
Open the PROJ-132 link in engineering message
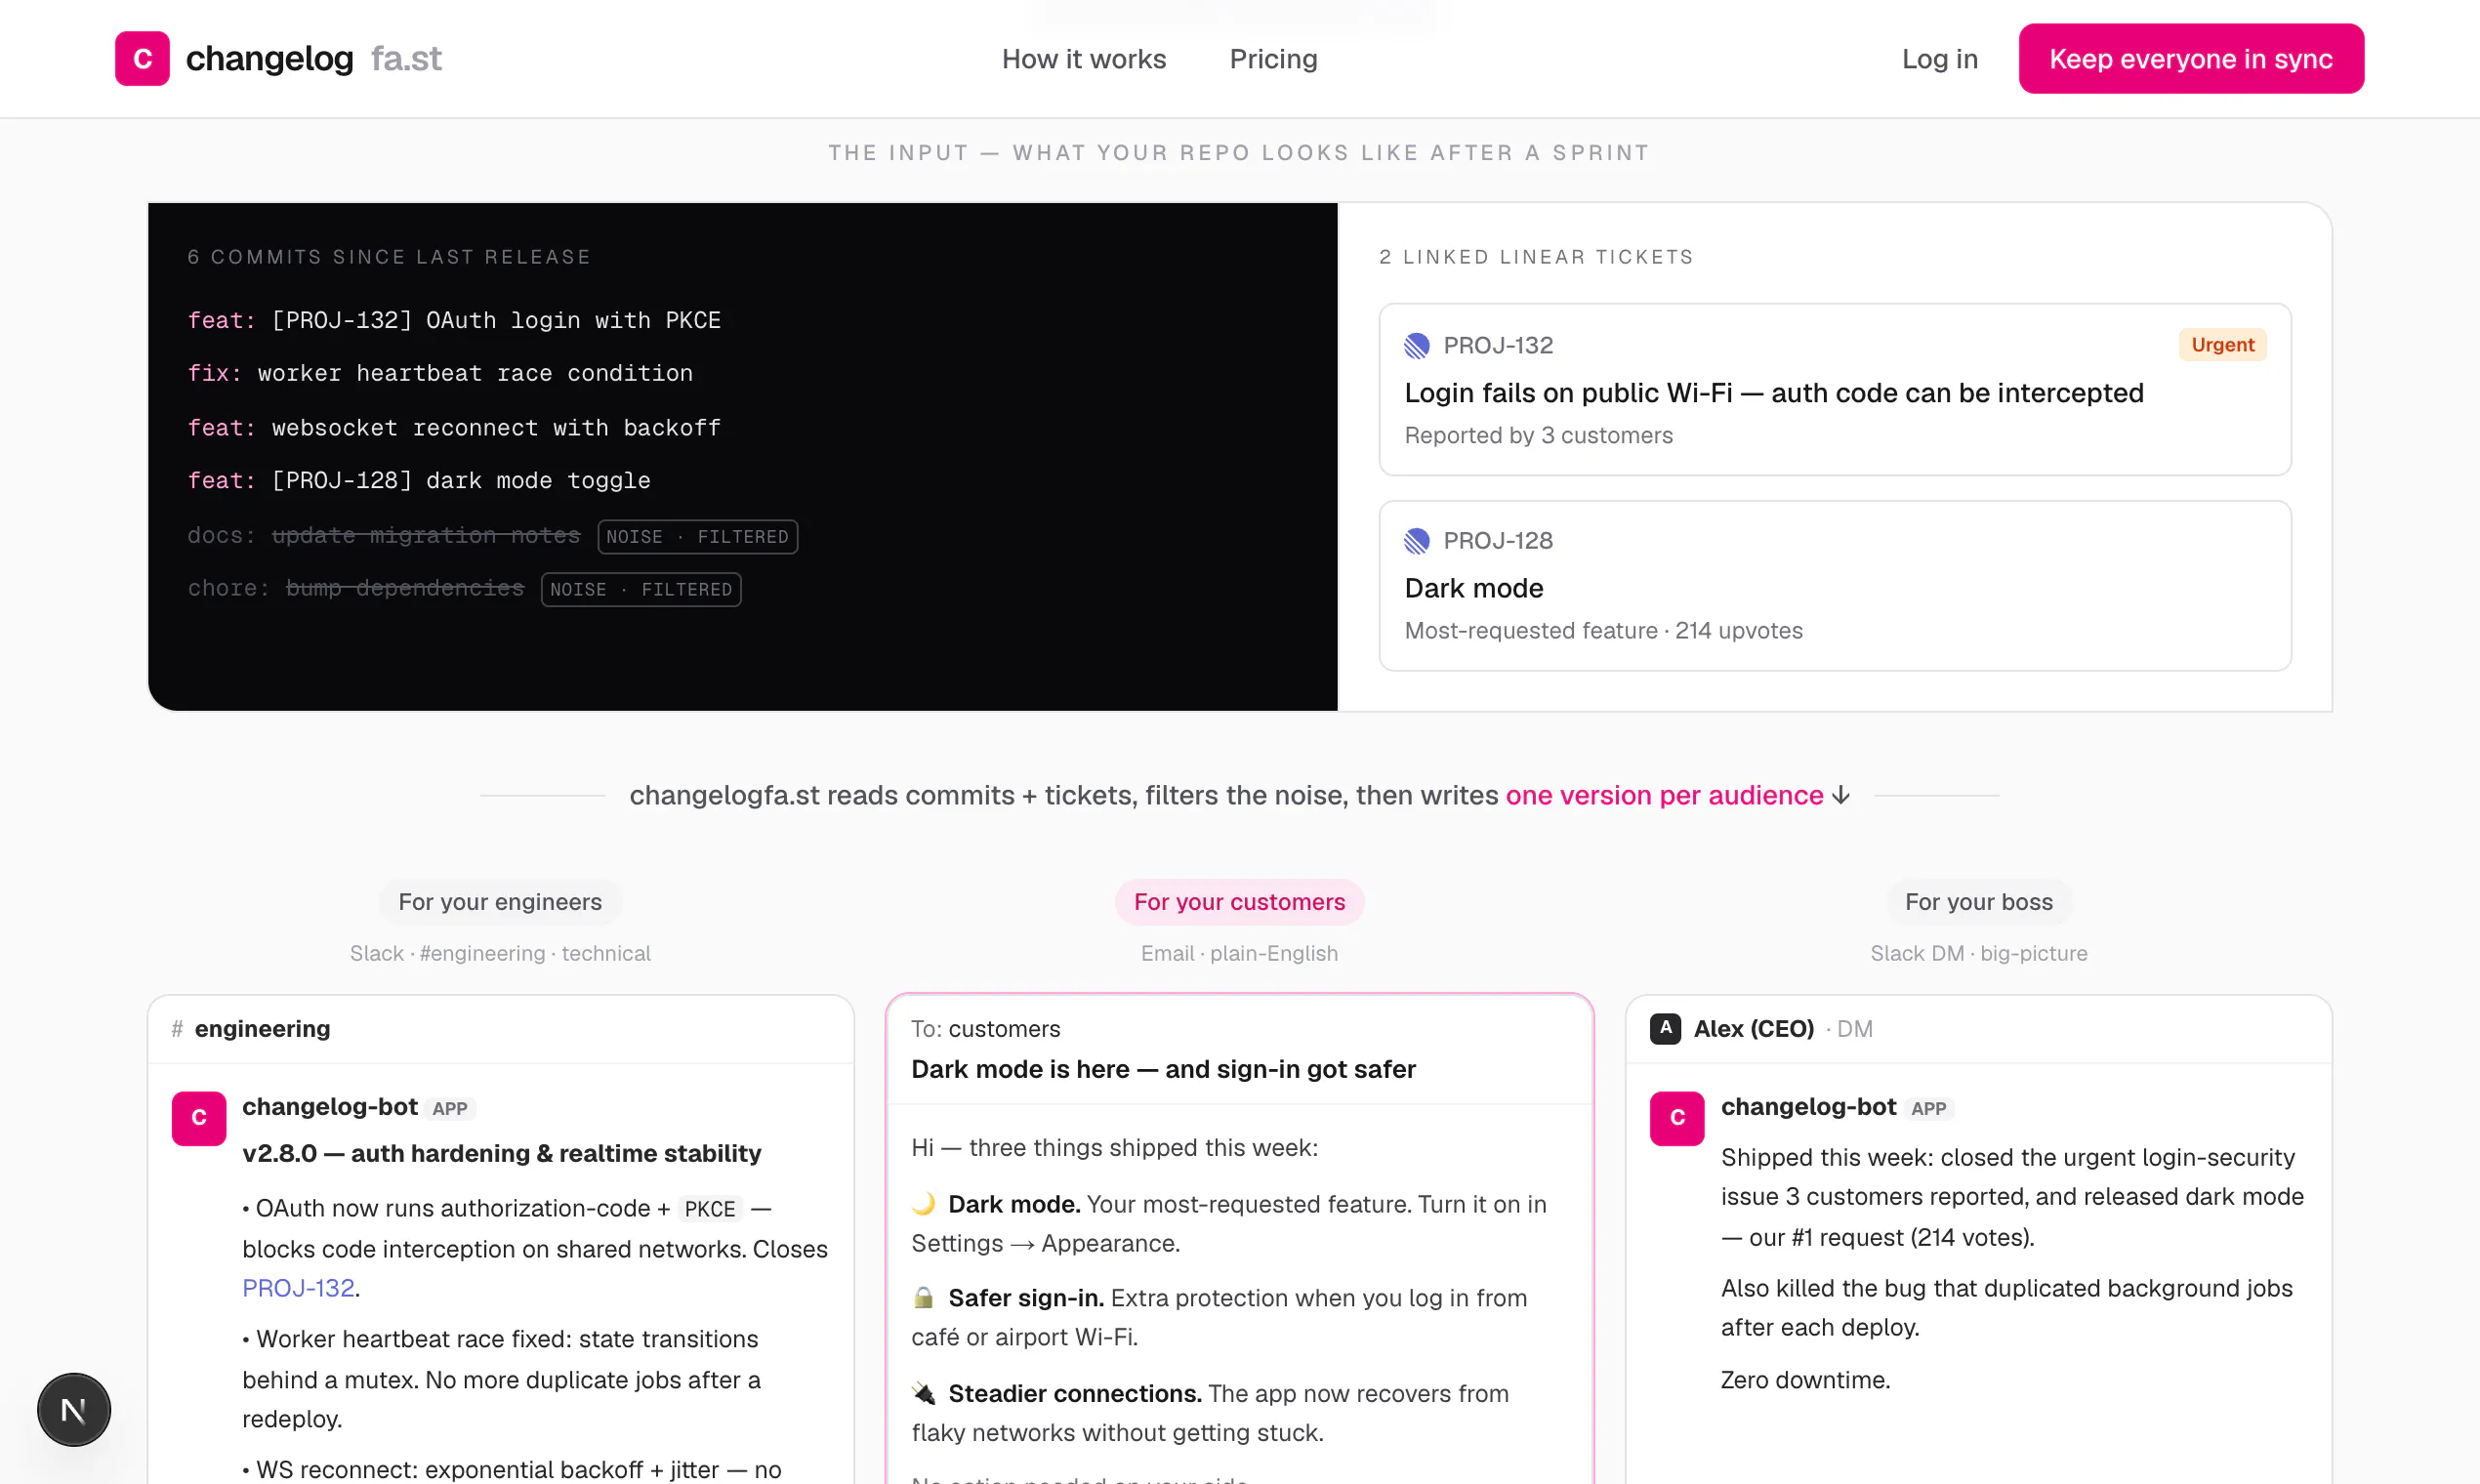coord(298,1288)
